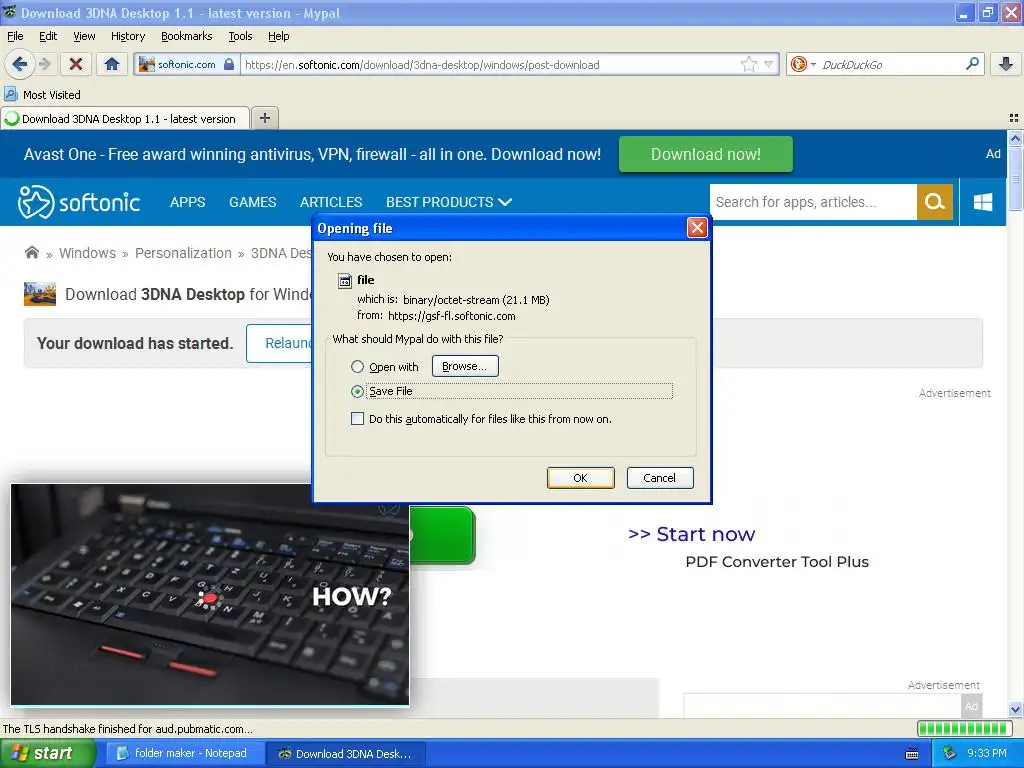The width and height of the screenshot is (1024, 768).
Task: Stop page loading with the red X
Action: 76,64
